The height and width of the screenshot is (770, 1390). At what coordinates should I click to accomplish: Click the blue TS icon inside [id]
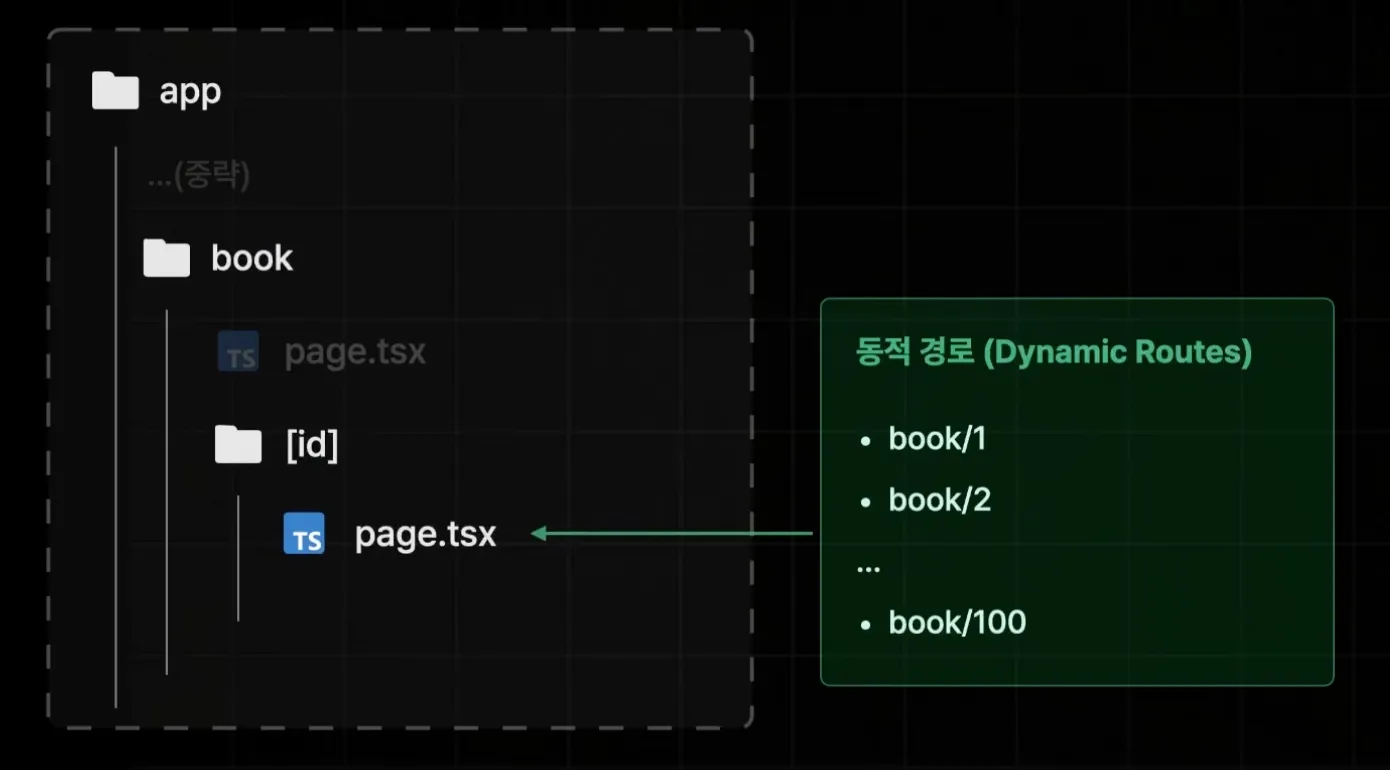(x=304, y=534)
